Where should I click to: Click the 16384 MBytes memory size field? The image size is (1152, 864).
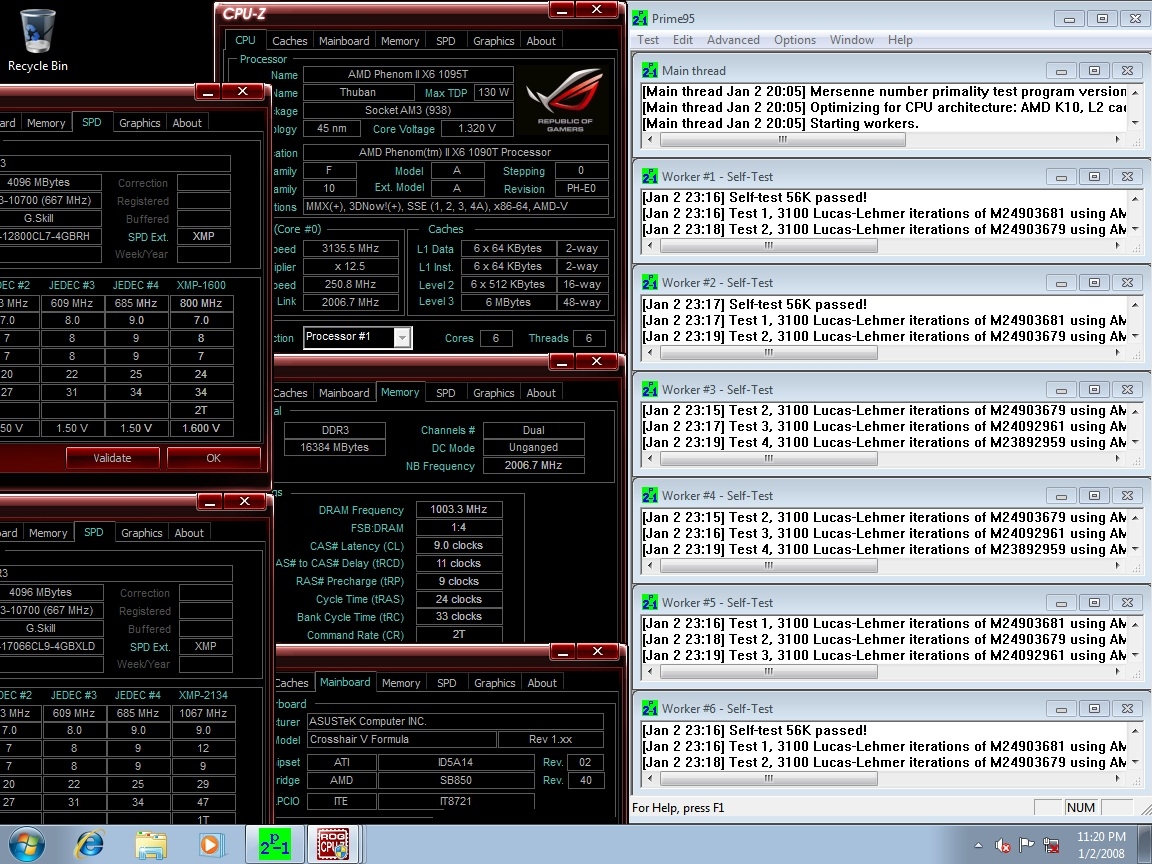pyautogui.click(x=334, y=447)
